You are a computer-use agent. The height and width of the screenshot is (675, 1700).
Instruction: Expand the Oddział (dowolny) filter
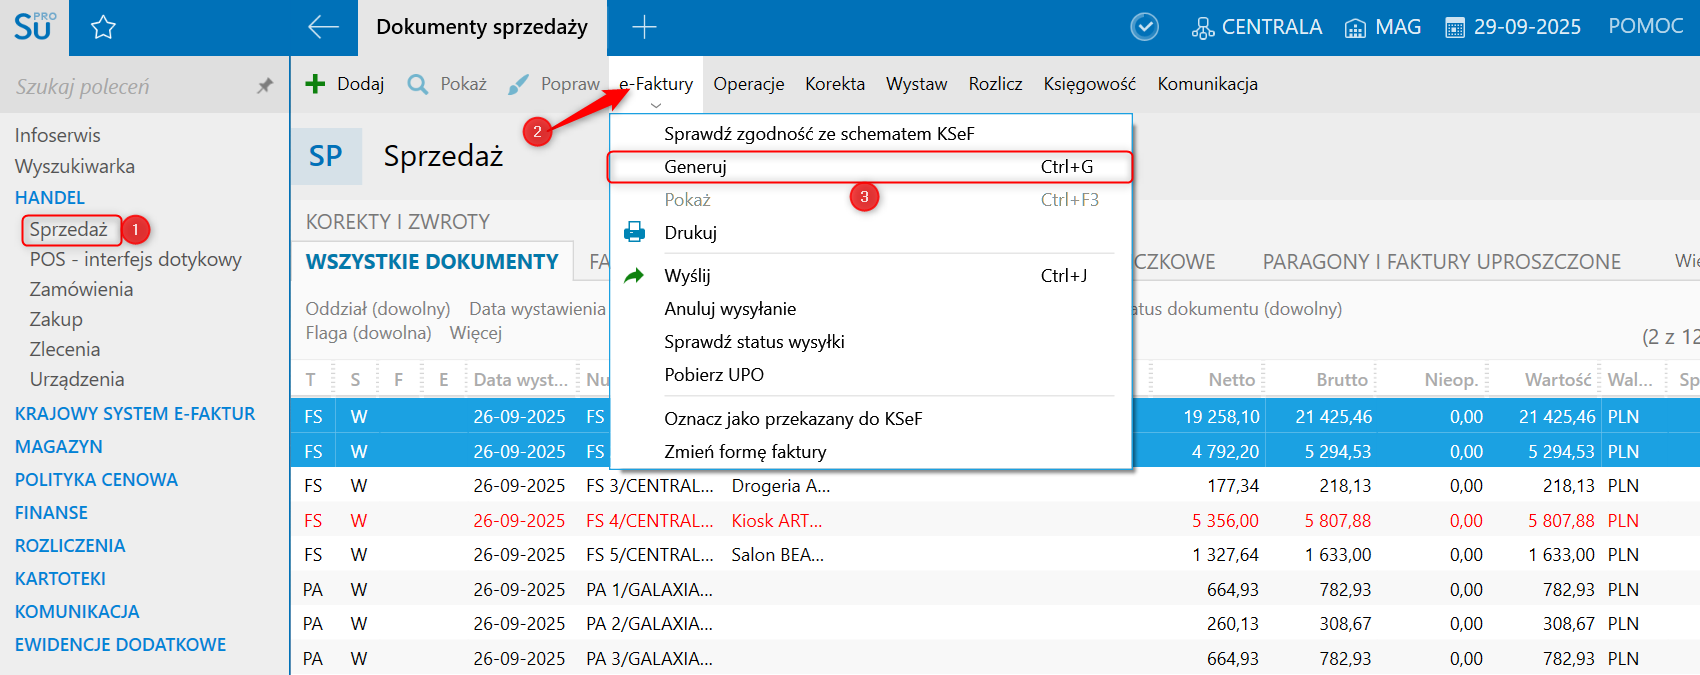point(377,309)
